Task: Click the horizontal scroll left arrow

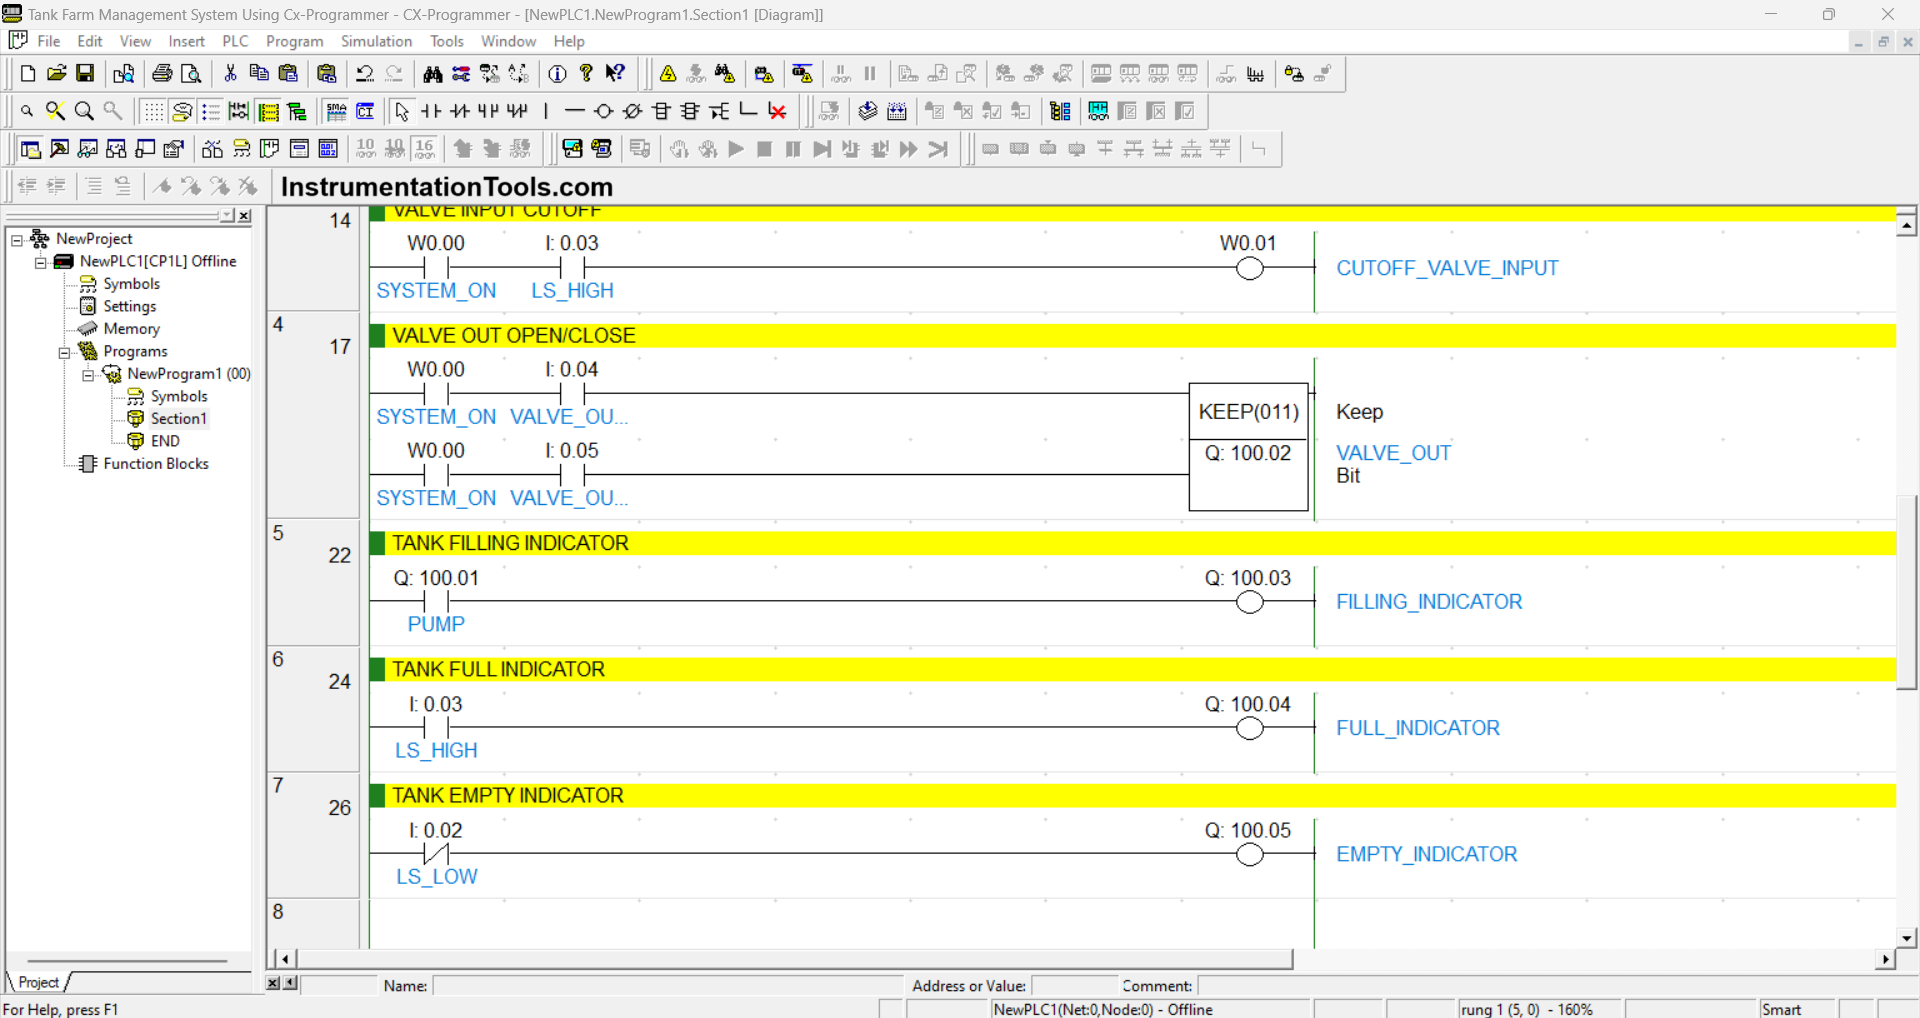Action: pyautogui.click(x=285, y=959)
